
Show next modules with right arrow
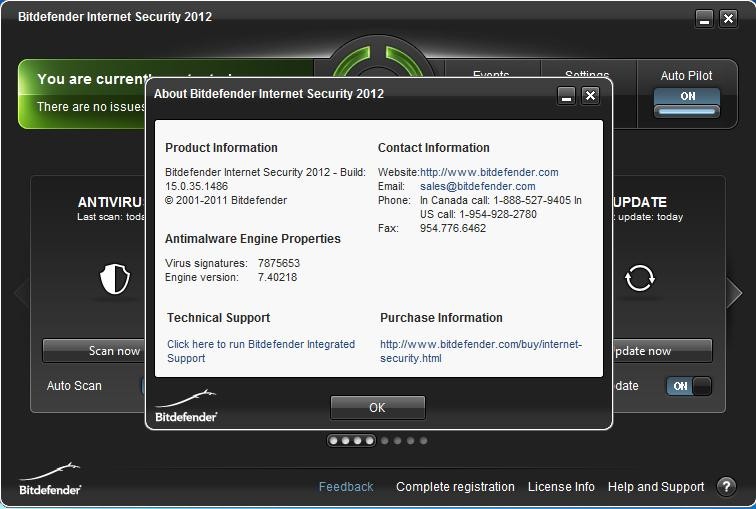pyautogui.click(x=734, y=292)
